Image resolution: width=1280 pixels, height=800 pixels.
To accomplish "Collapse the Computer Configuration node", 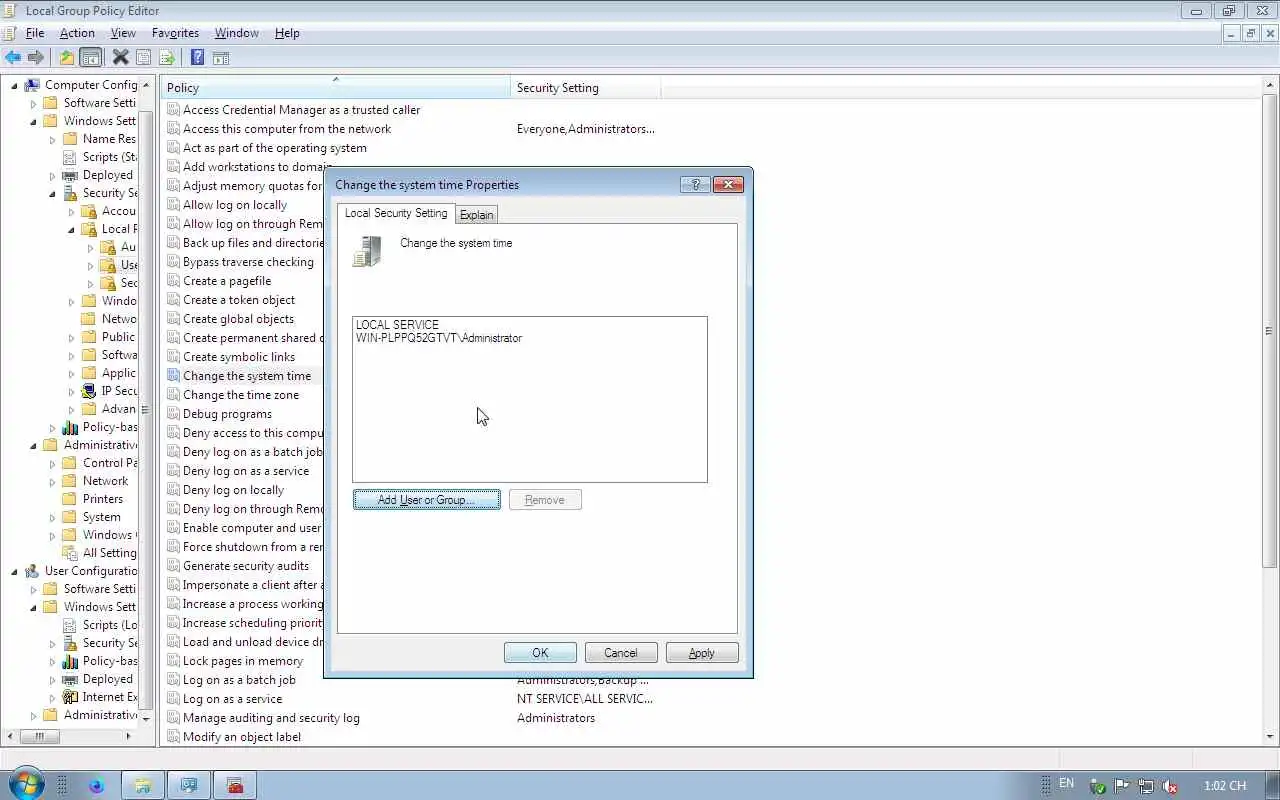I will coord(14,85).
